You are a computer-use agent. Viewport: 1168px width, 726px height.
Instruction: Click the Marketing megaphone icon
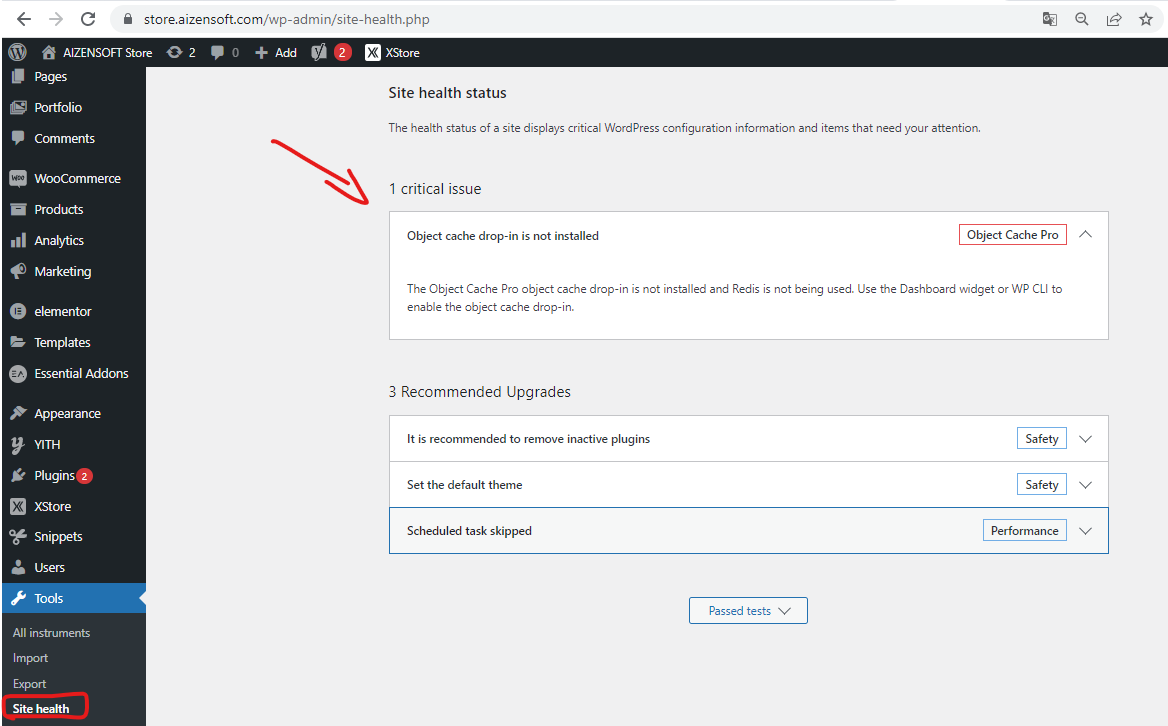coord(19,271)
